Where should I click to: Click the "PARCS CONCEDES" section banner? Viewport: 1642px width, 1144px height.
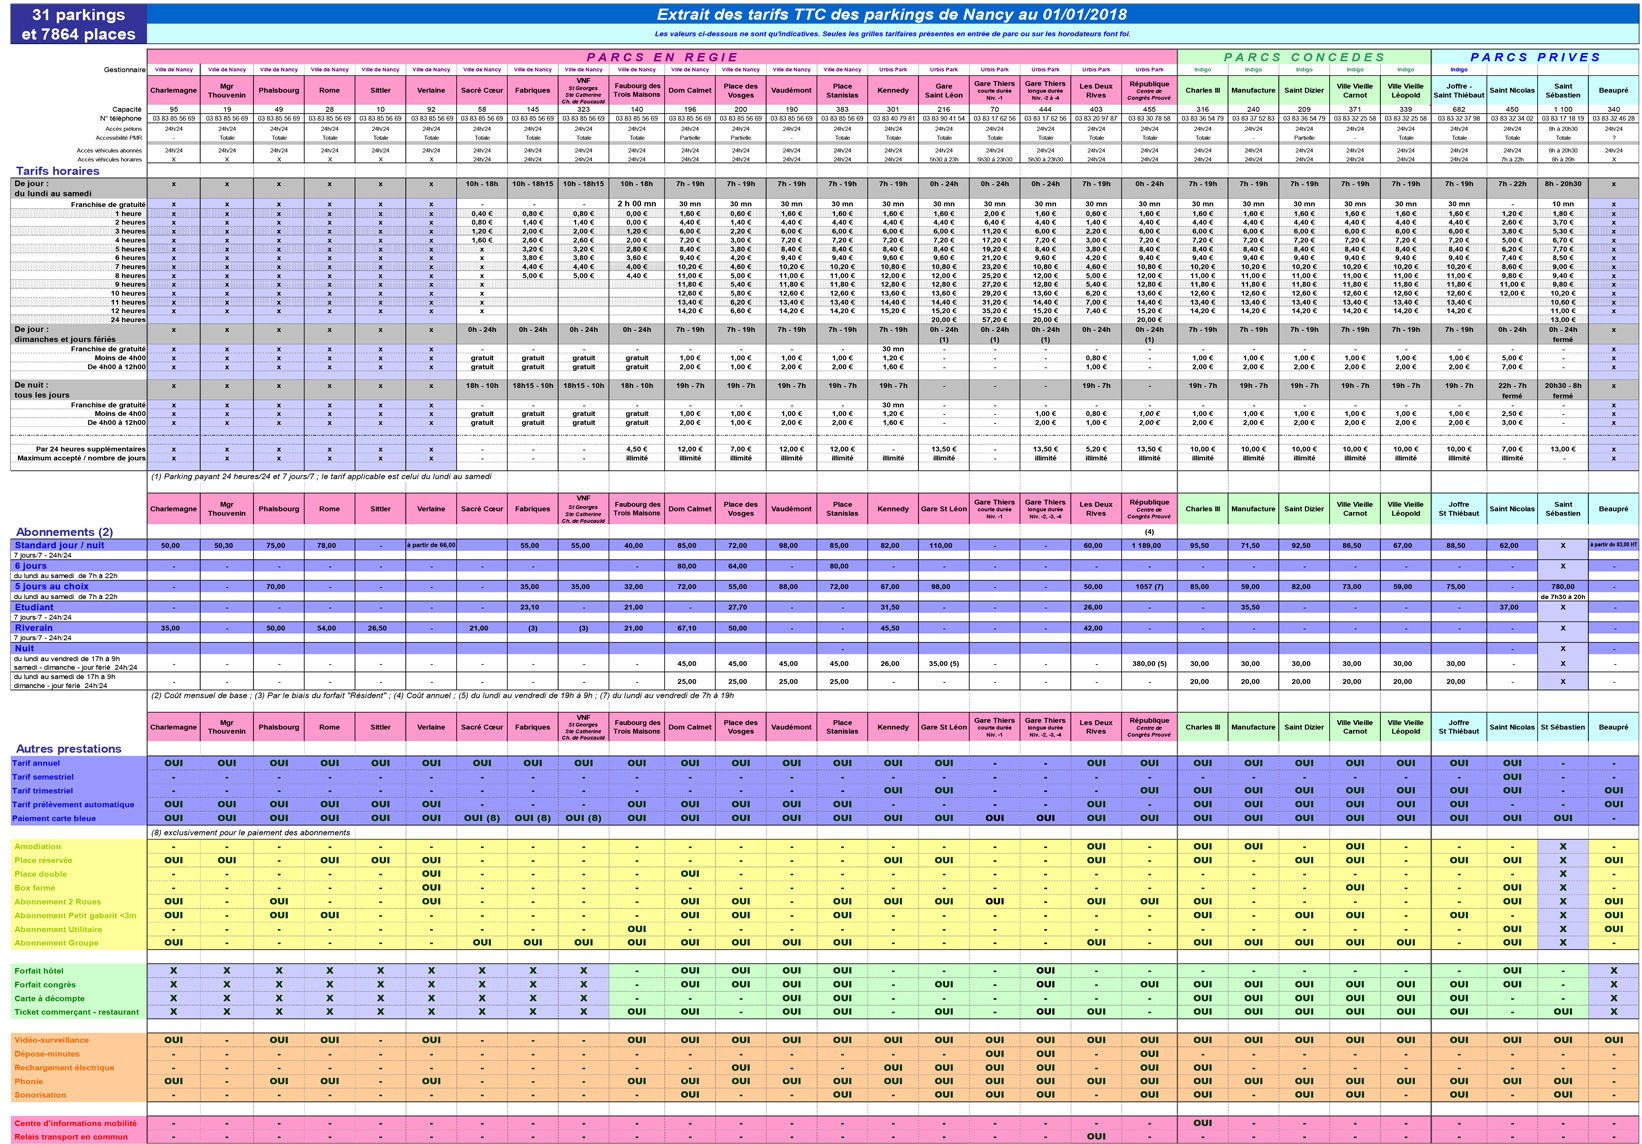pos(1304,57)
